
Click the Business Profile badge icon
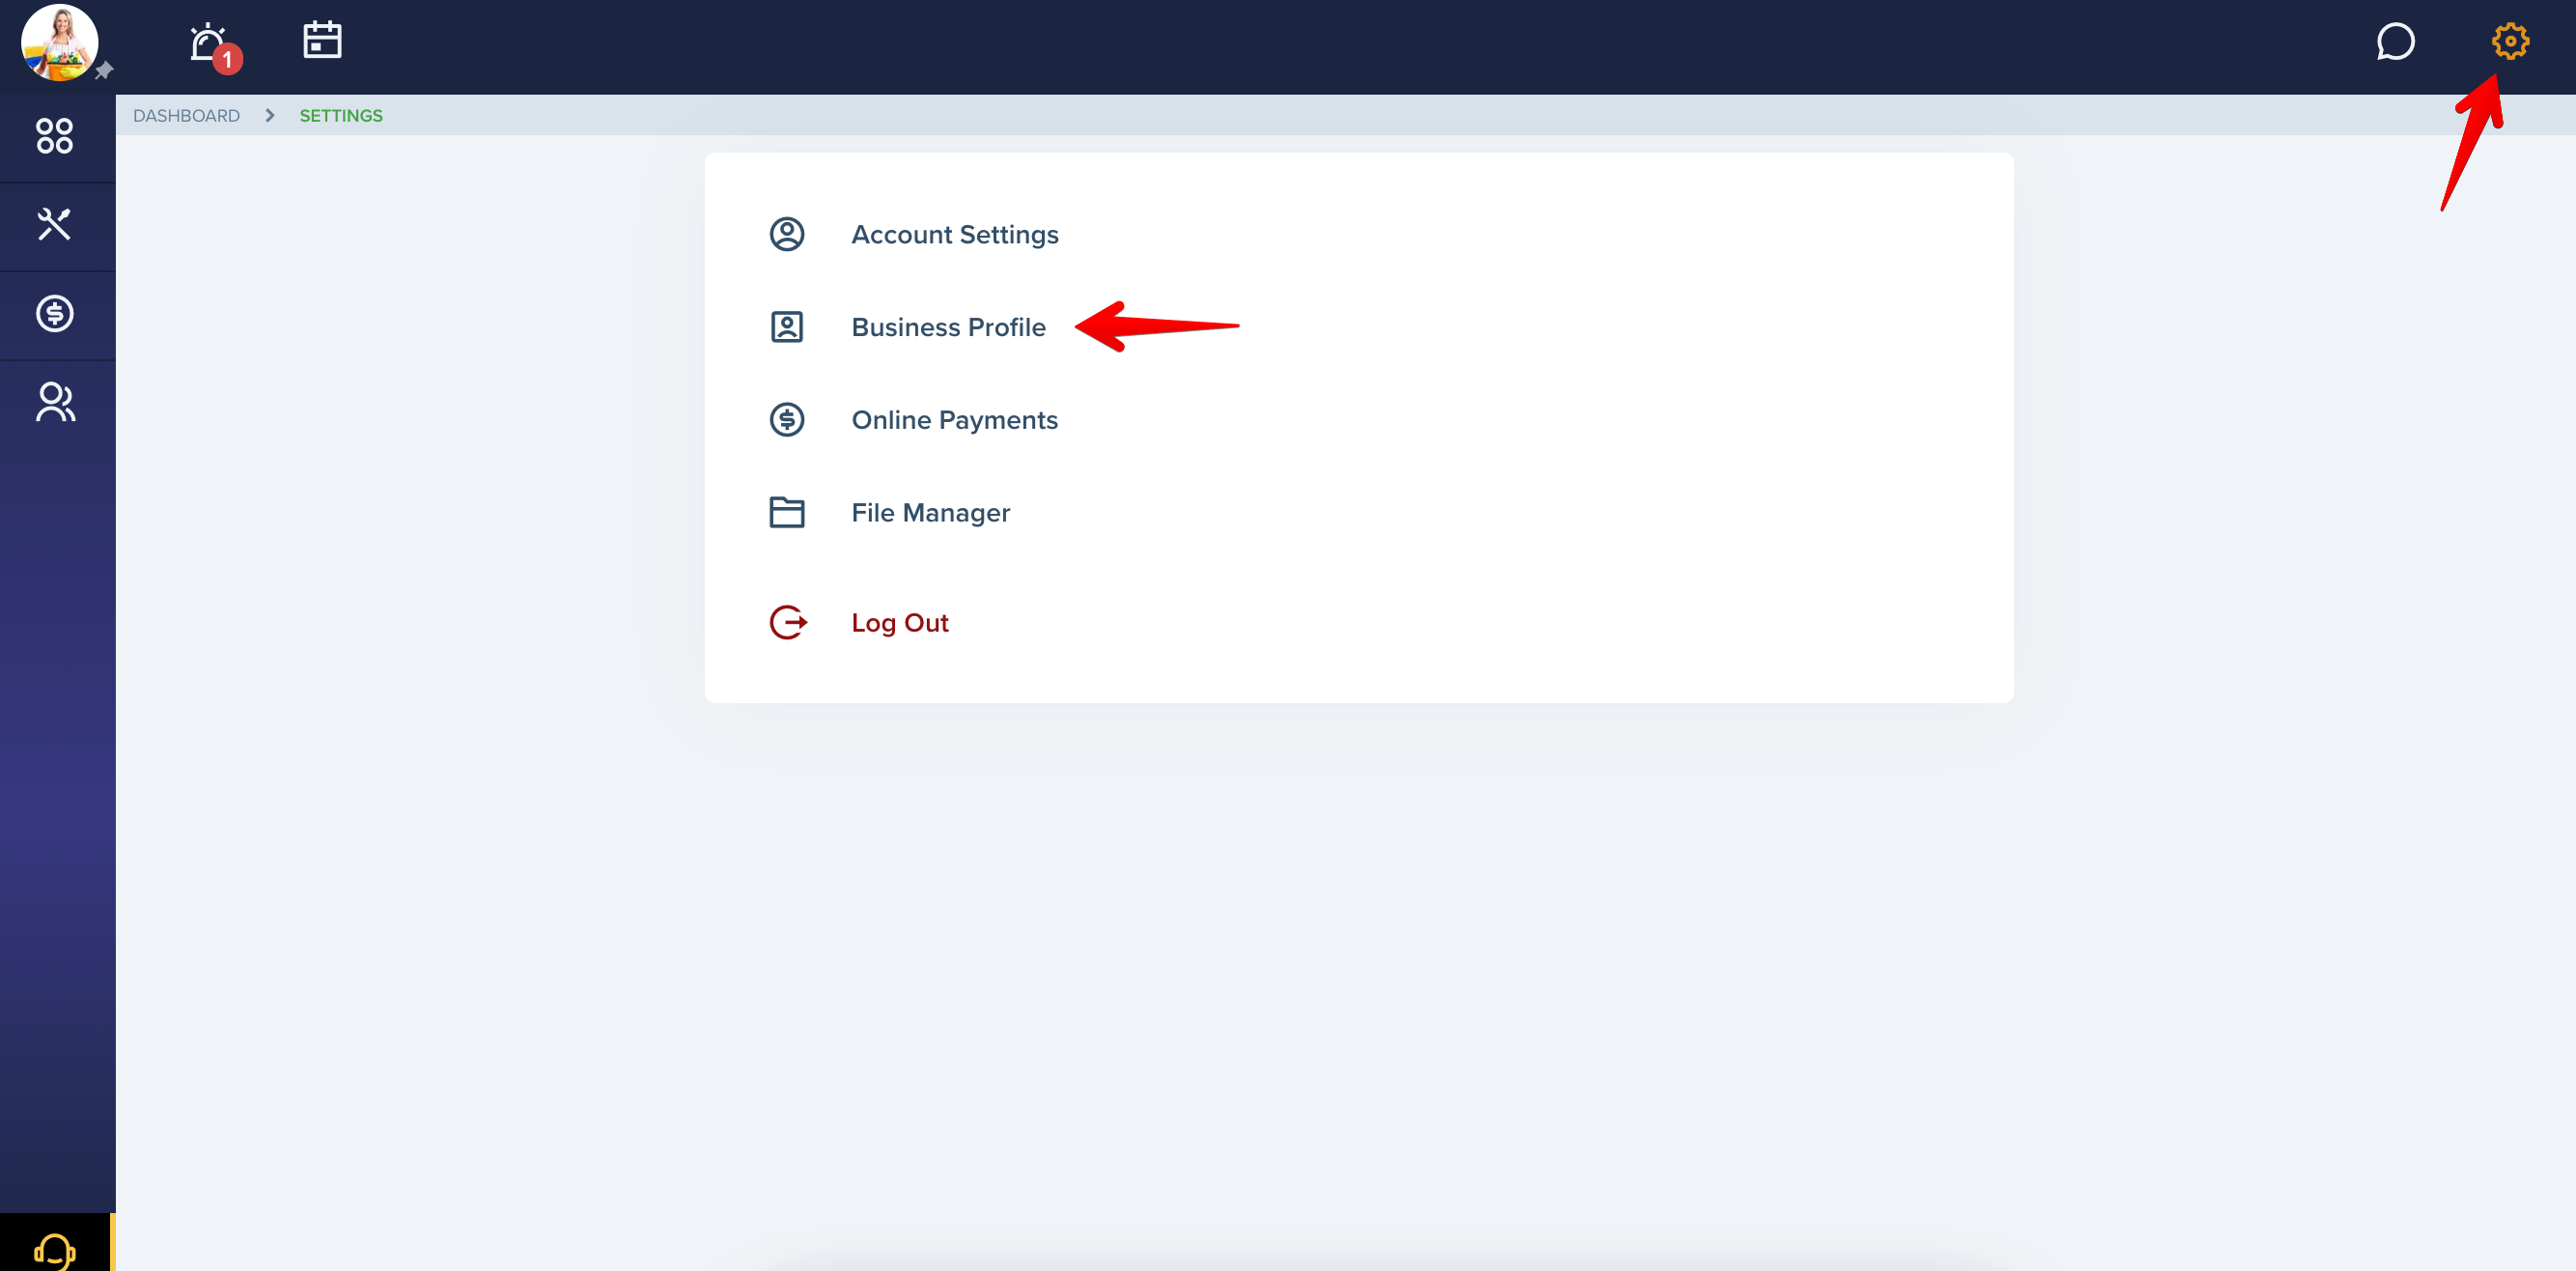tap(787, 328)
